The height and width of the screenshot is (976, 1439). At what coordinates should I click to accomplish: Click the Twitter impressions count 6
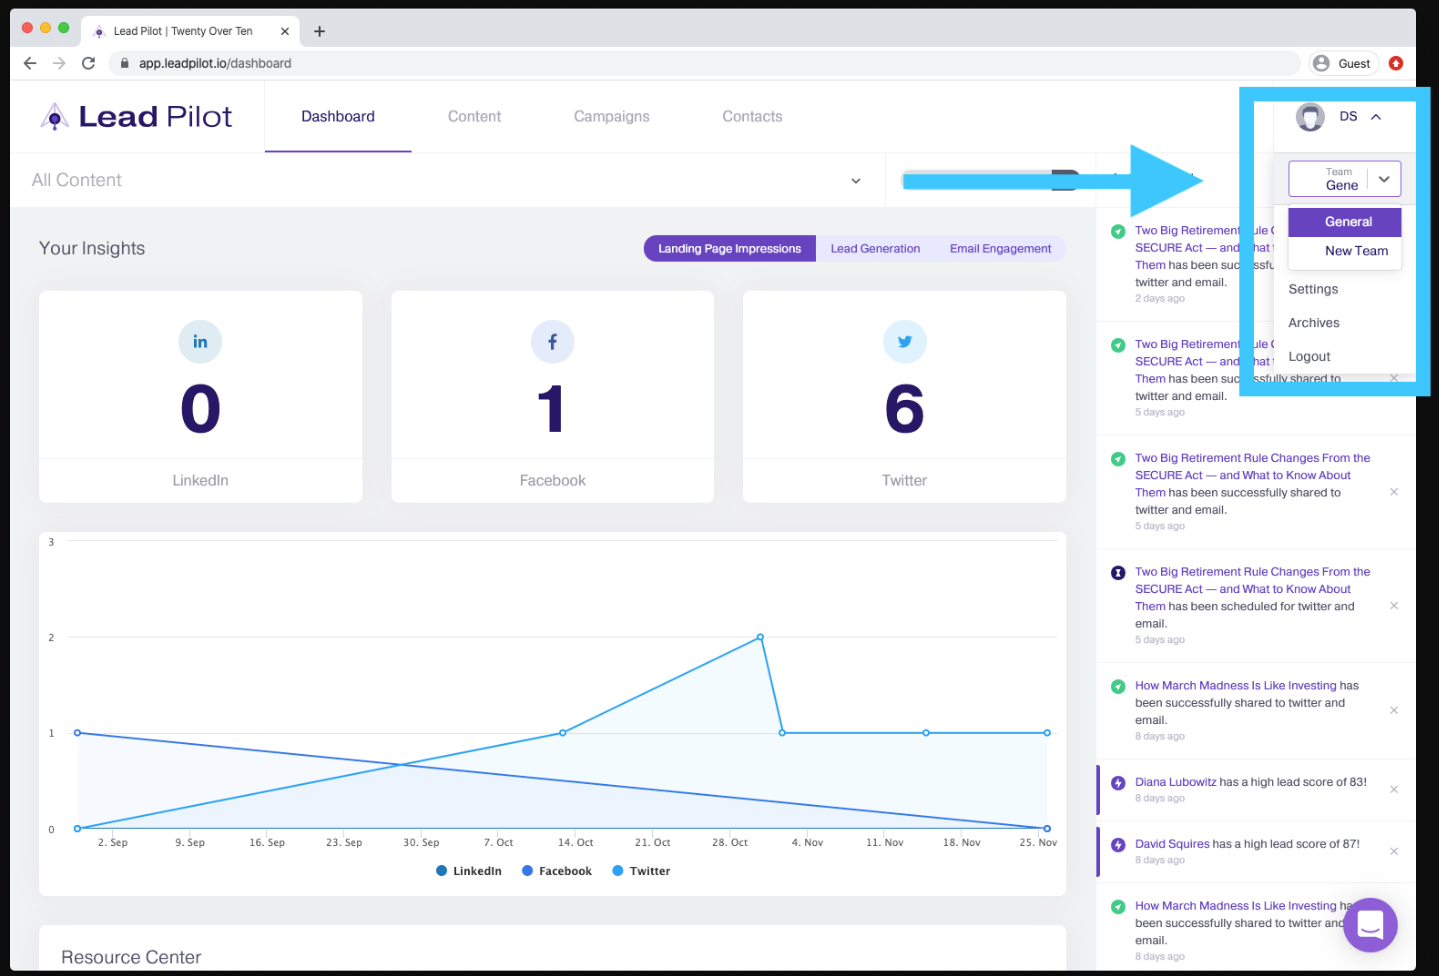(904, 410)
